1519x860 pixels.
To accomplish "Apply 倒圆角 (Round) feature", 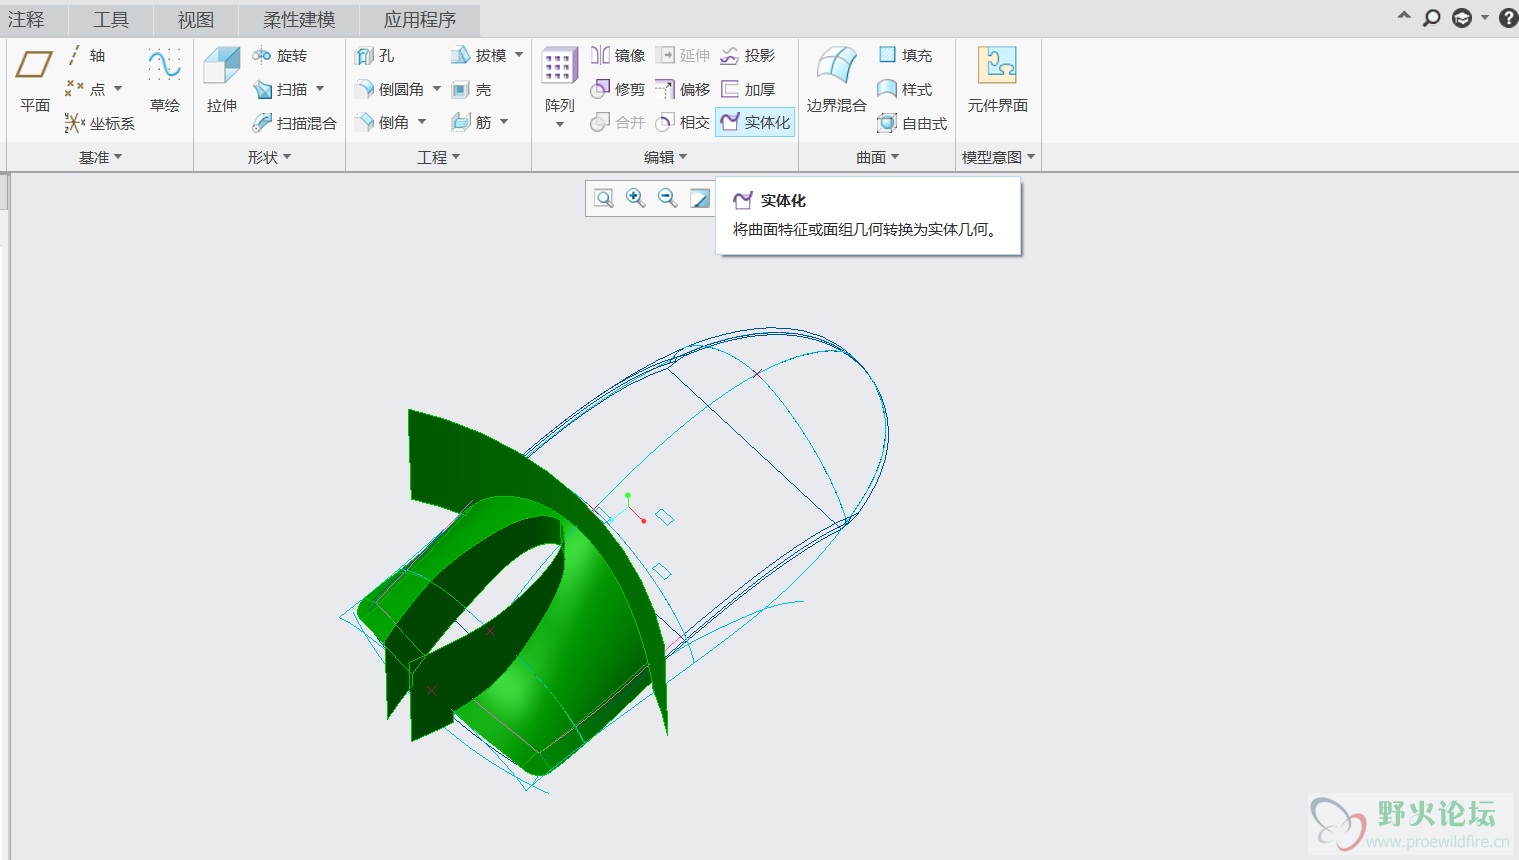I will [390, 89].
